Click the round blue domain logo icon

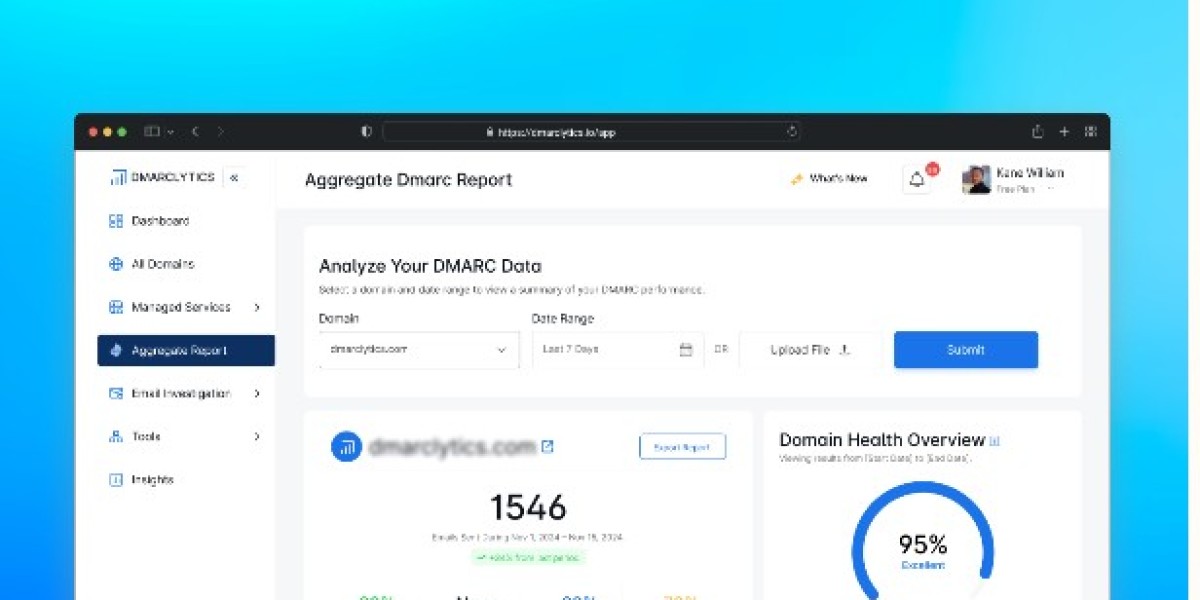347,447
